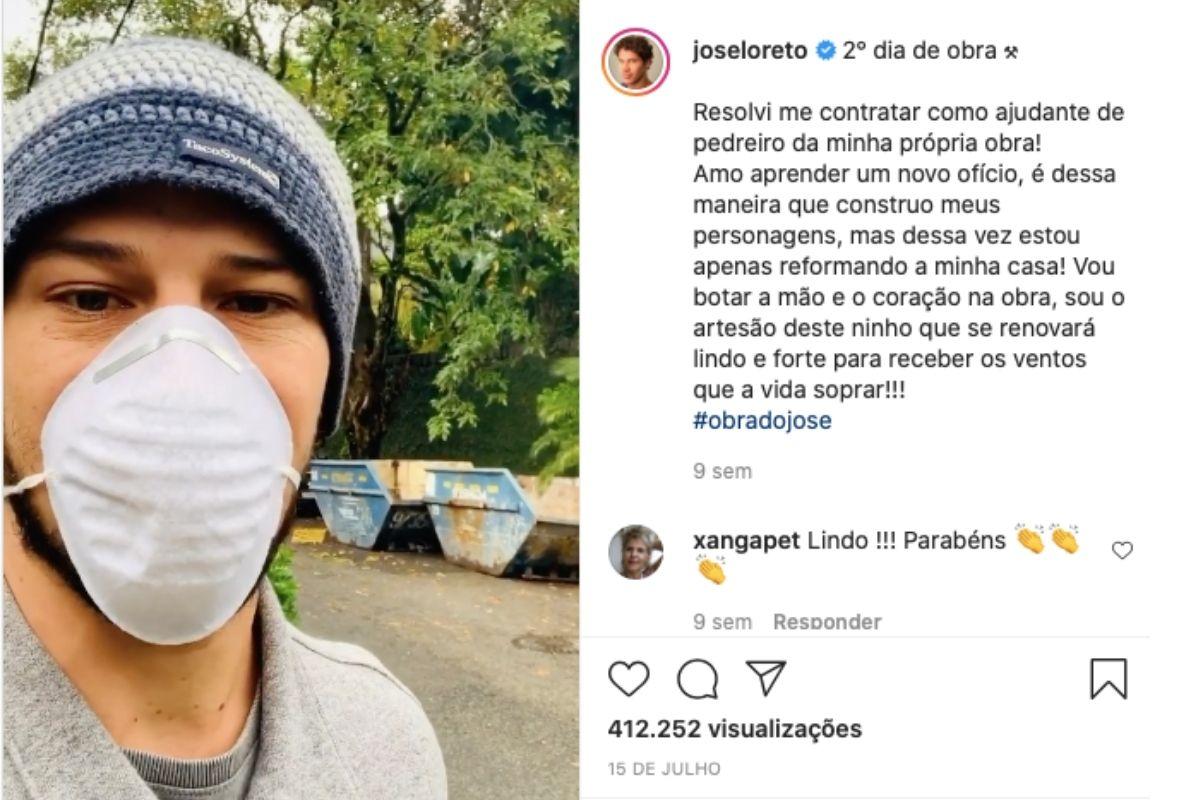Open the joseloreto username link
The width and height of the screenshot is (1200, 800).
pyautogui.click(x=749, y=51)
